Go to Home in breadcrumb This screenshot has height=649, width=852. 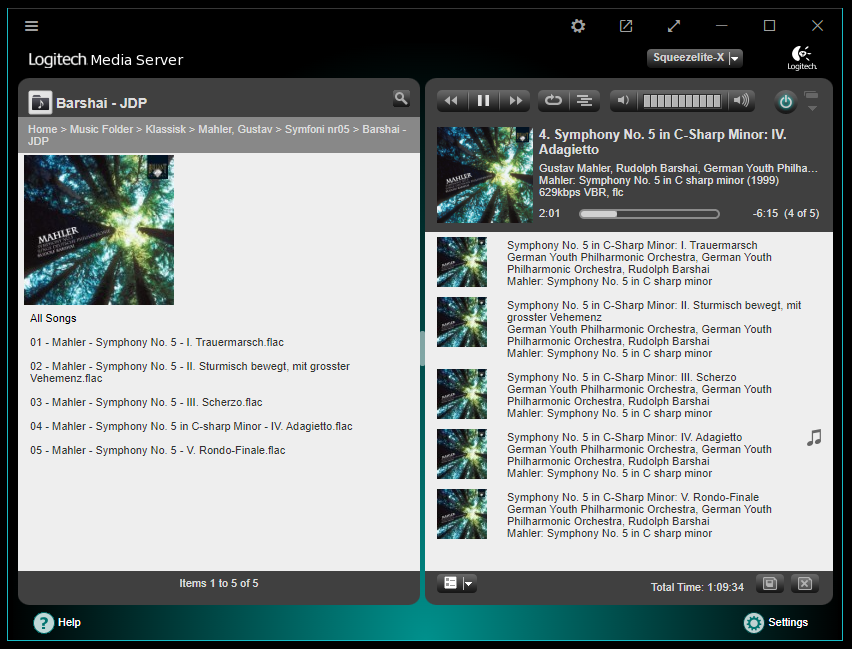click(42, 129)
